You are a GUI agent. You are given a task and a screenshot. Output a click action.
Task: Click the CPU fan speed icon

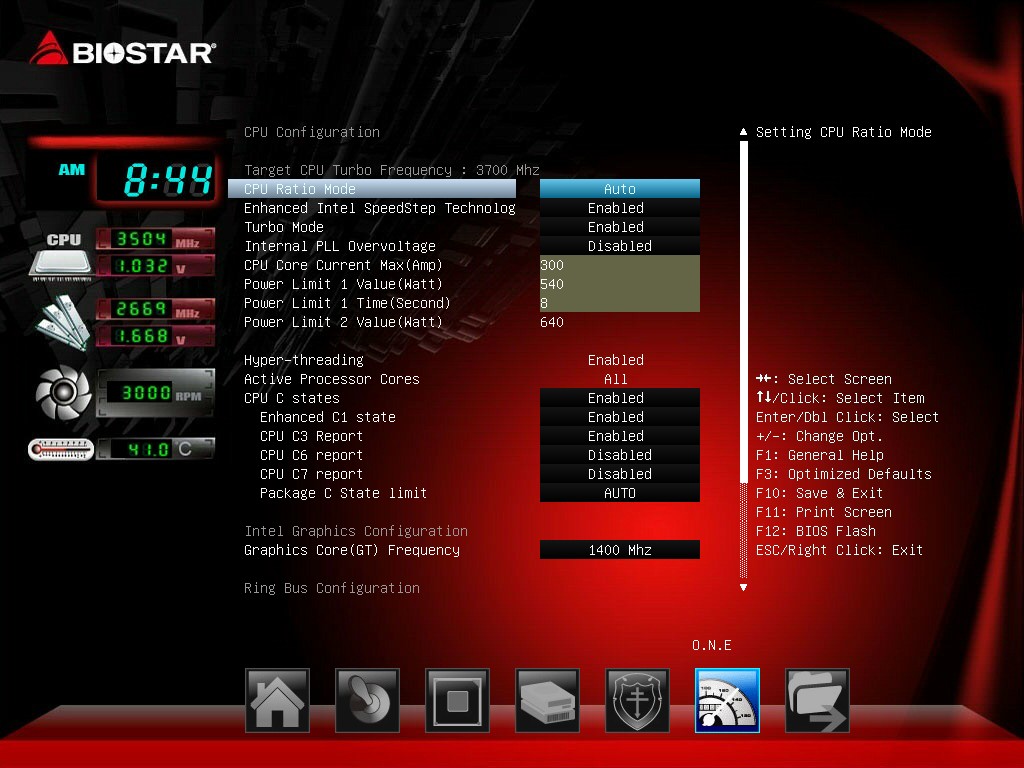click(x=63, y=392)
